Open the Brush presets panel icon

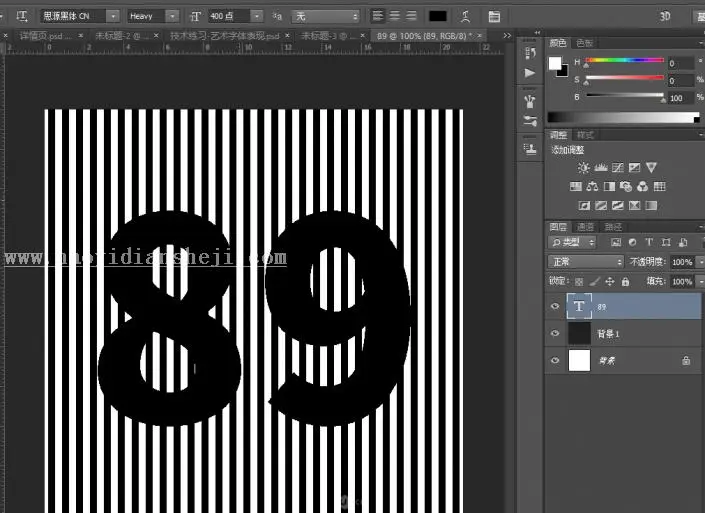tap(530, 102)
